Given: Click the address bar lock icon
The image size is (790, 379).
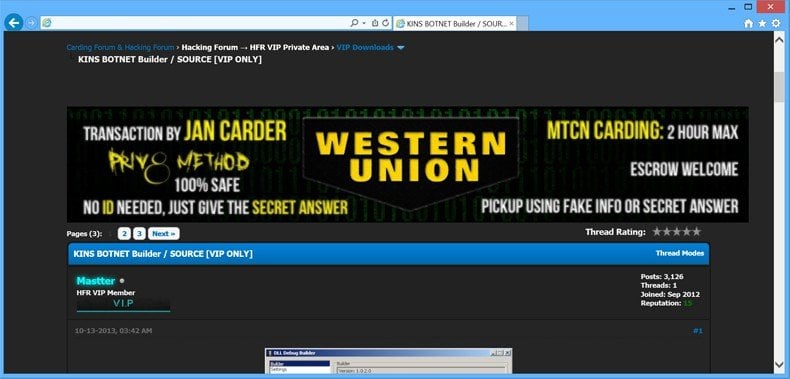Looking at the screenshot, I should pos(375,23).
